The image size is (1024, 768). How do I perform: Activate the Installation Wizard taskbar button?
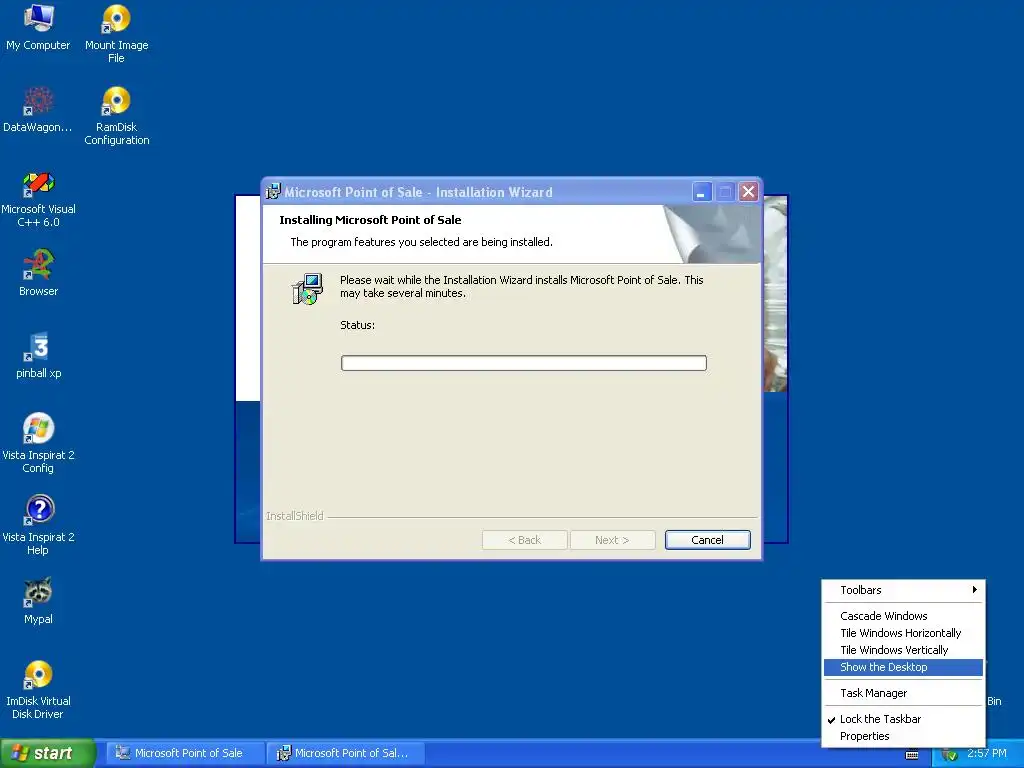[346, 753]
